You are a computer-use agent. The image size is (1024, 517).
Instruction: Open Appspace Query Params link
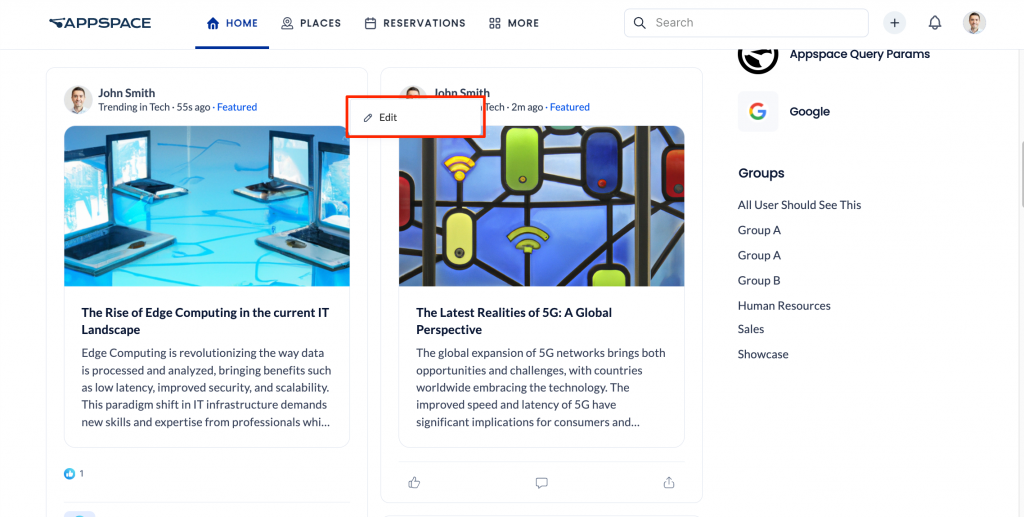tap(859, 54)
